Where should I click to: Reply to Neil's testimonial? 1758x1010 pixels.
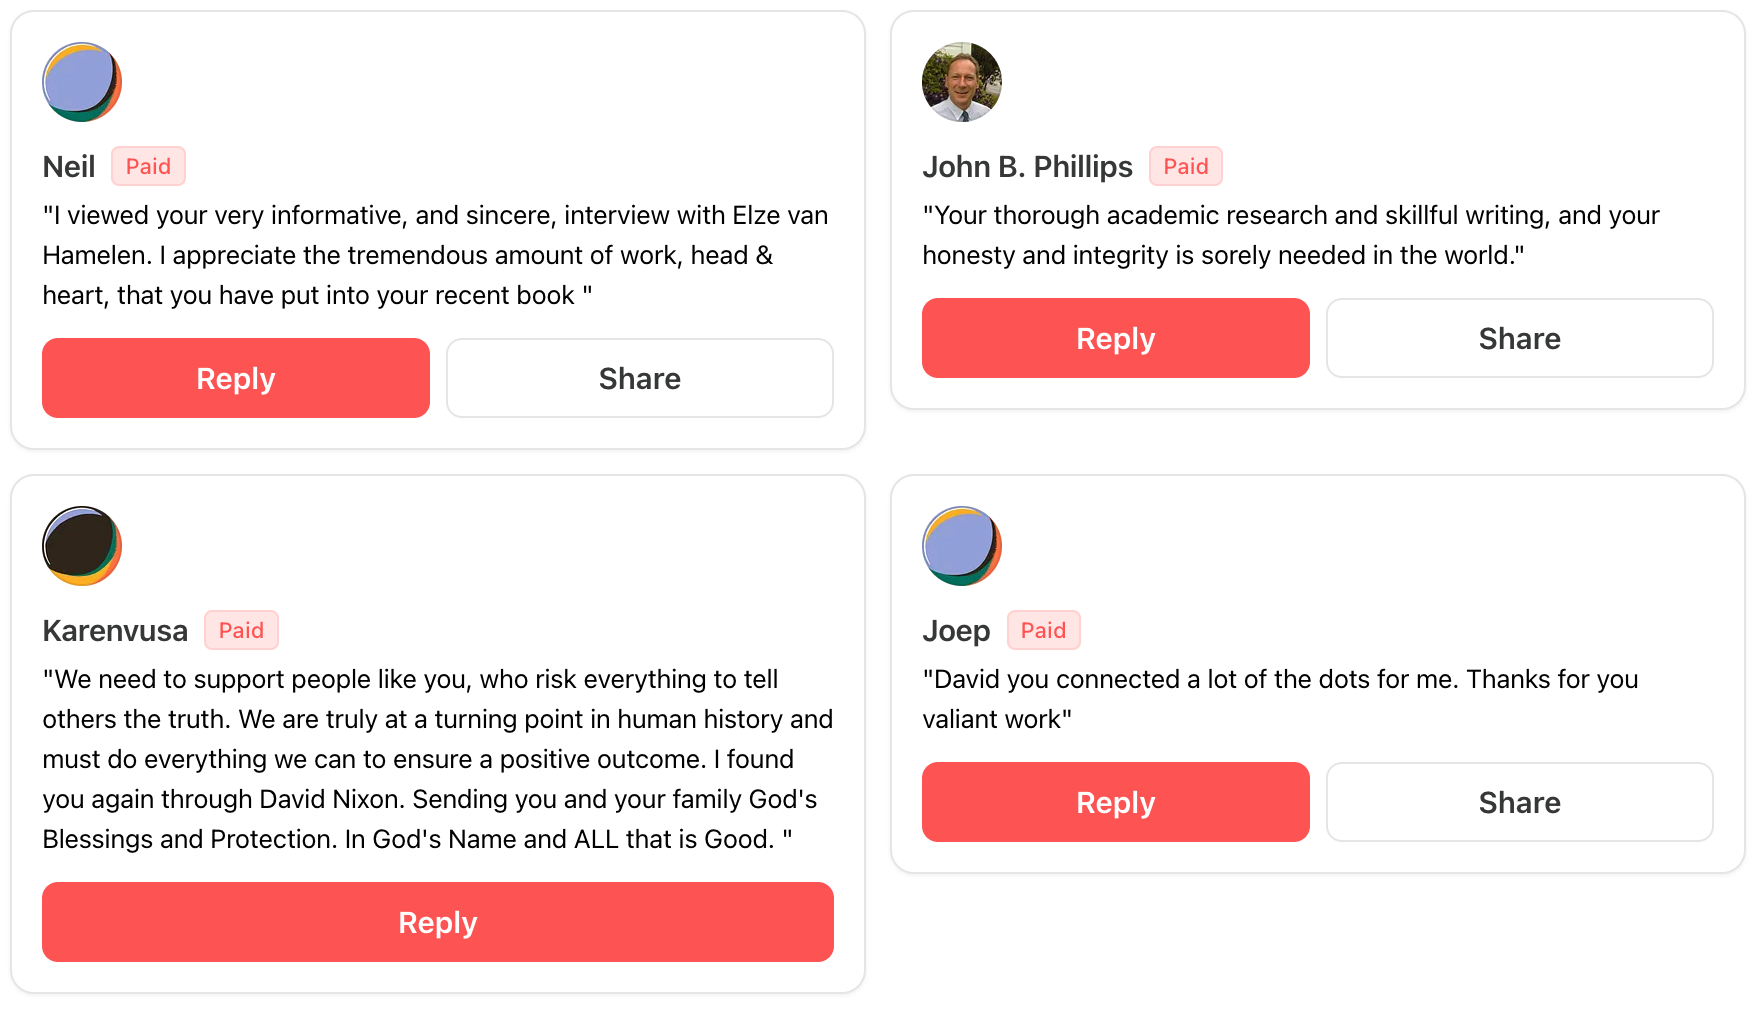tap(236, 378)
